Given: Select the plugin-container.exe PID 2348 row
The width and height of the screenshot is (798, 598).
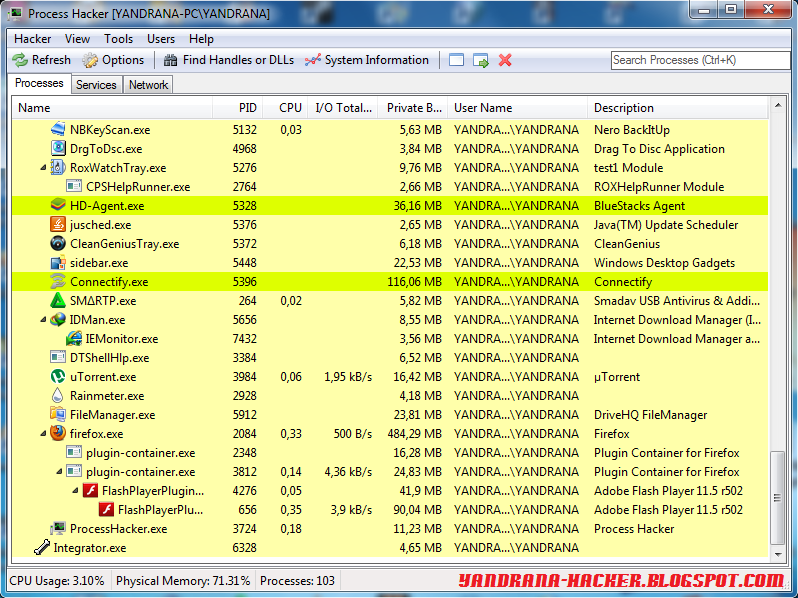Looking at the screenshot, I should (390, 452).
